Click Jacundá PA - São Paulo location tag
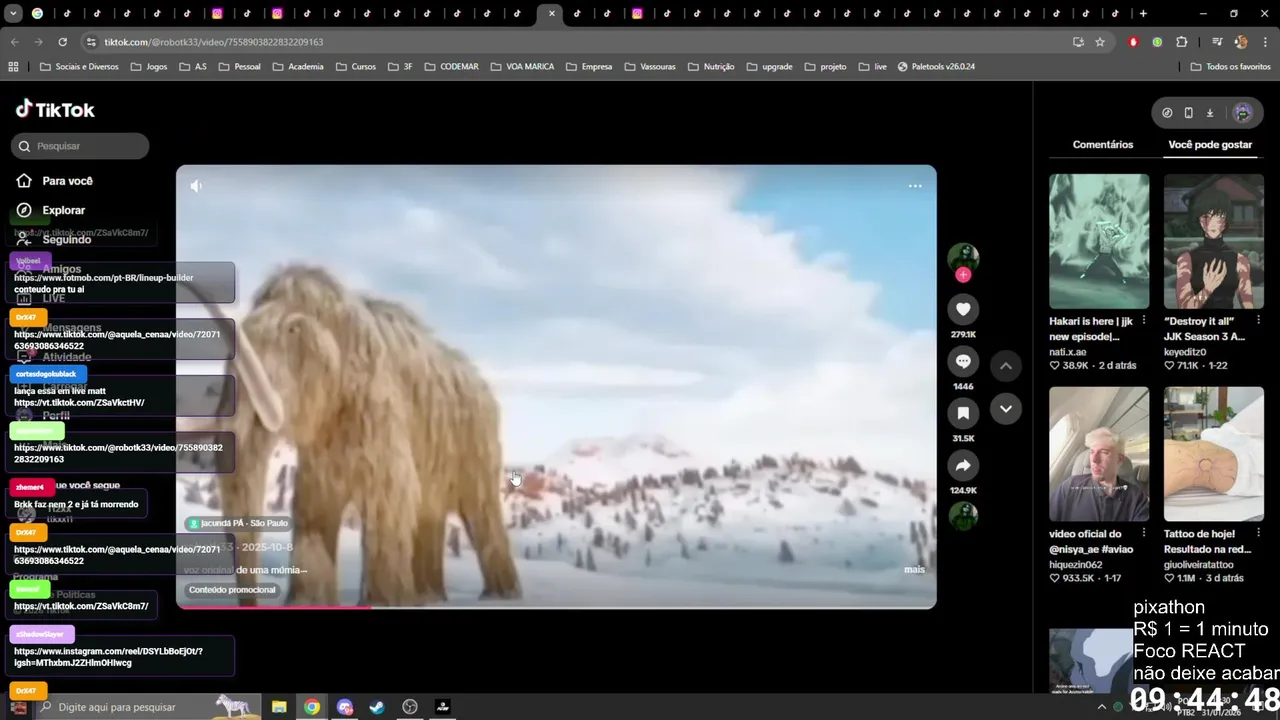This screenshot has height=720, width=1280. [x=238, y=523]
